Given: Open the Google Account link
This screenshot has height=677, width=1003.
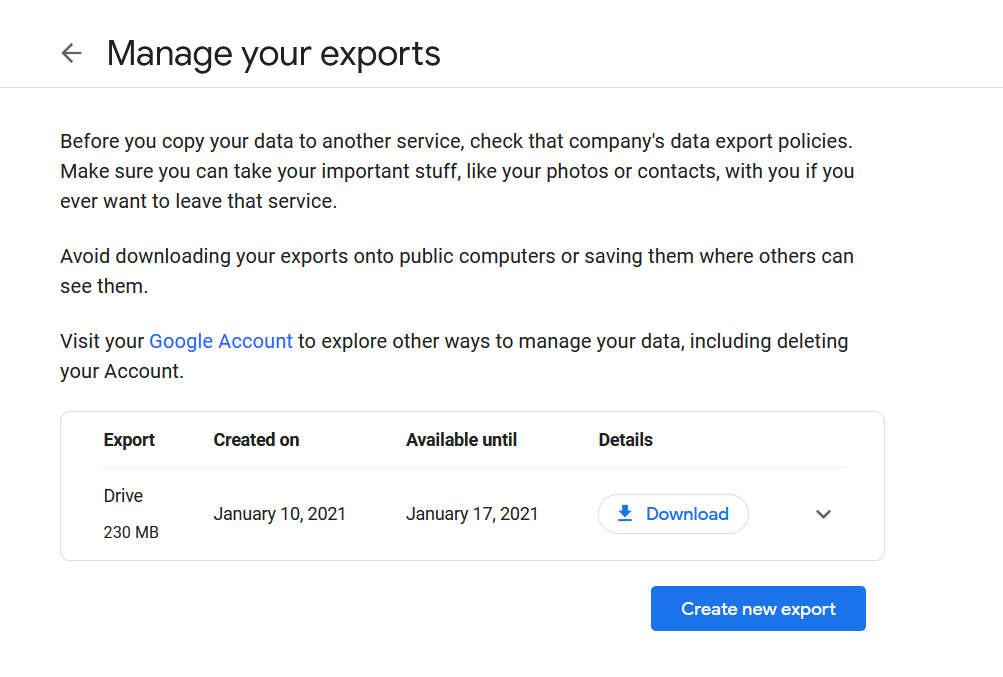Looking at the screenshot, I should (x=220, y=341).
